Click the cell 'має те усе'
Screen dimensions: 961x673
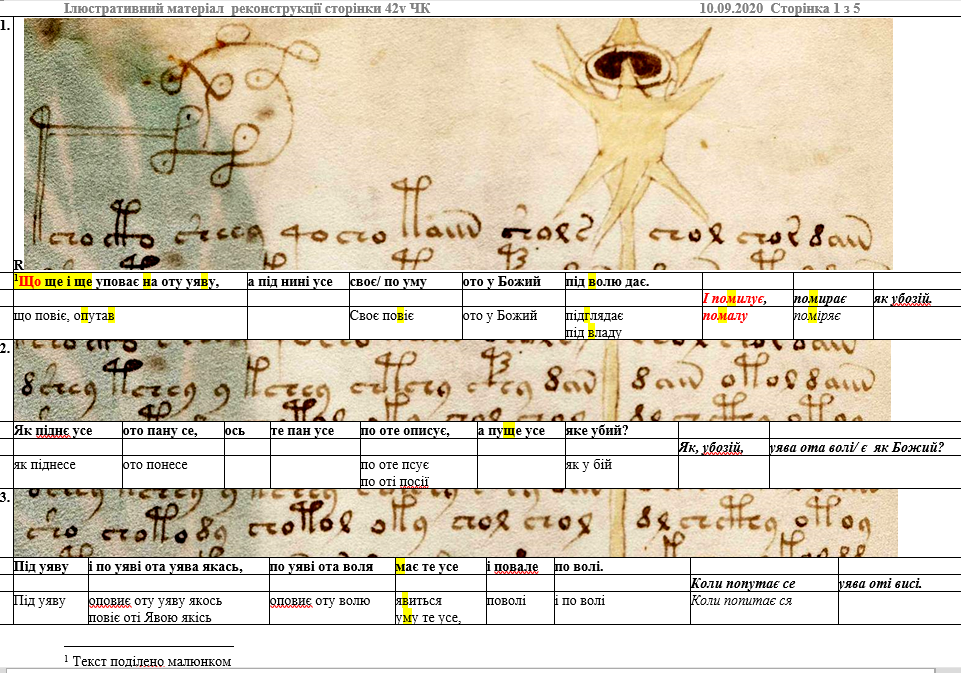pos(441,566)
